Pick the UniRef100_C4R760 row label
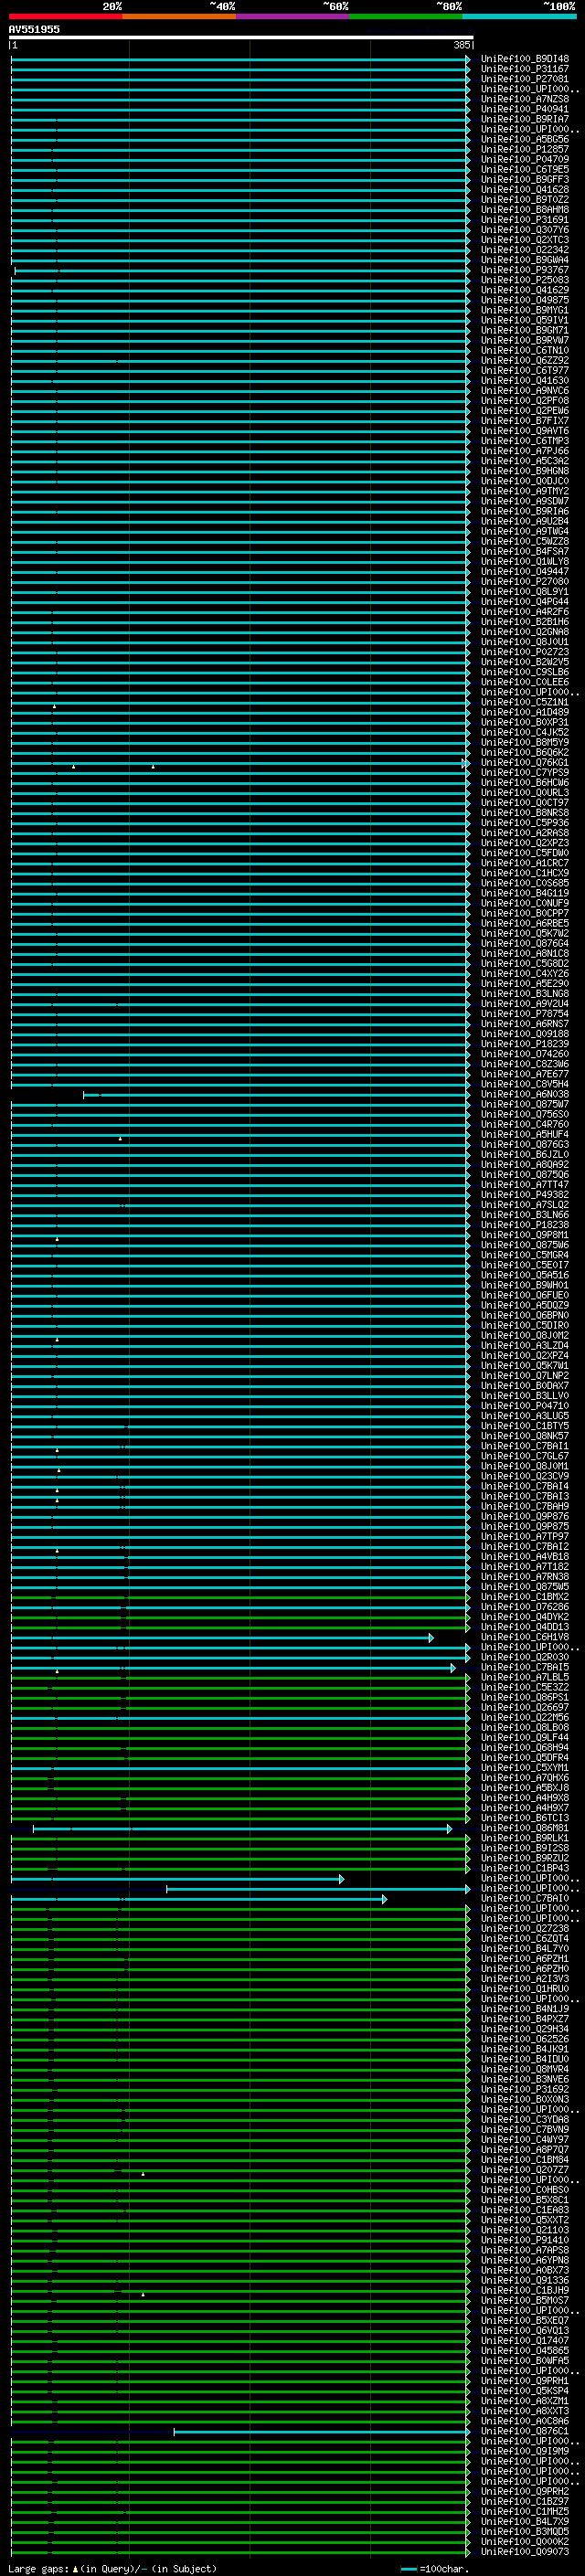Image resolution: width=585 pixels, height=2576 pixels. [x=525, y=1125]
